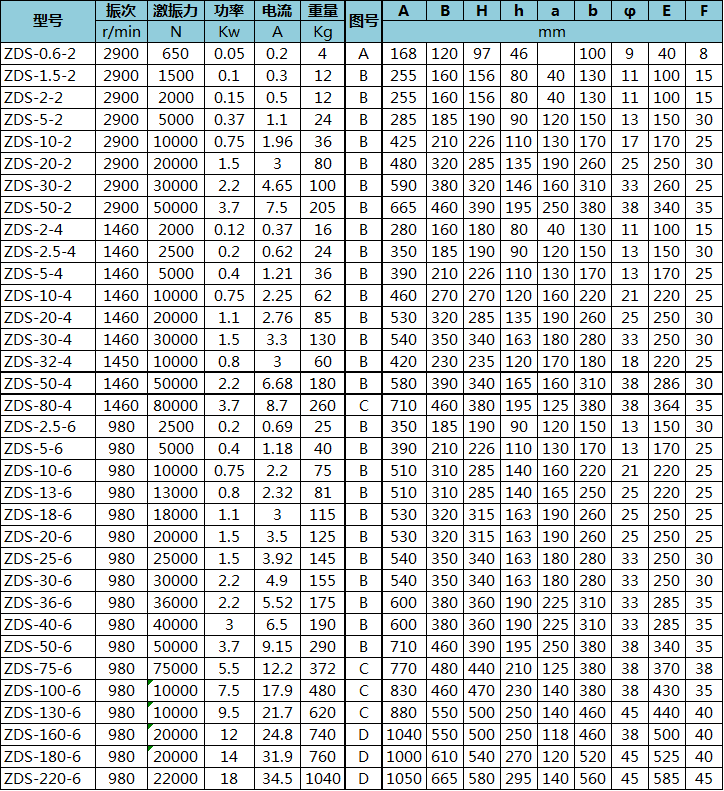The height and width of the screenshot is (791, 724).
Task: Click model cell ZDS-180-6
Action: click(x=48, y=757)
